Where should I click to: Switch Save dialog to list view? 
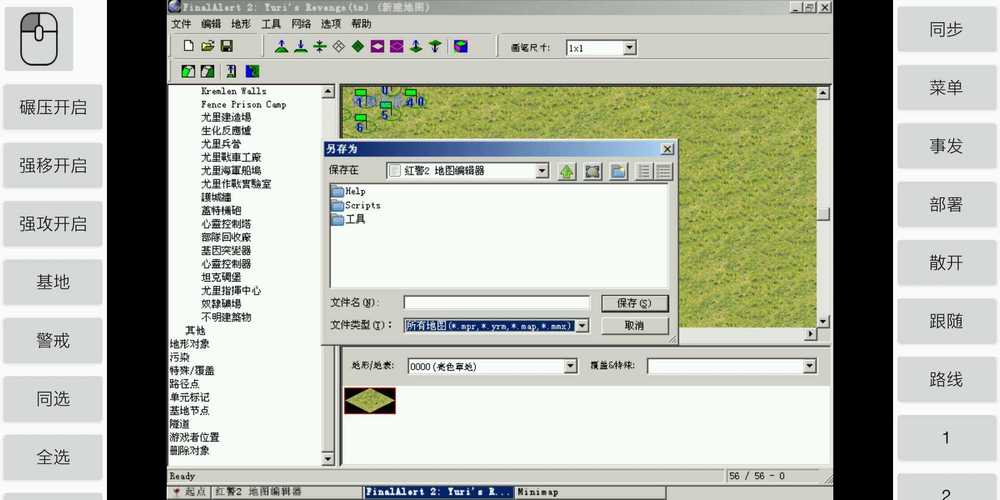point(645,172)
